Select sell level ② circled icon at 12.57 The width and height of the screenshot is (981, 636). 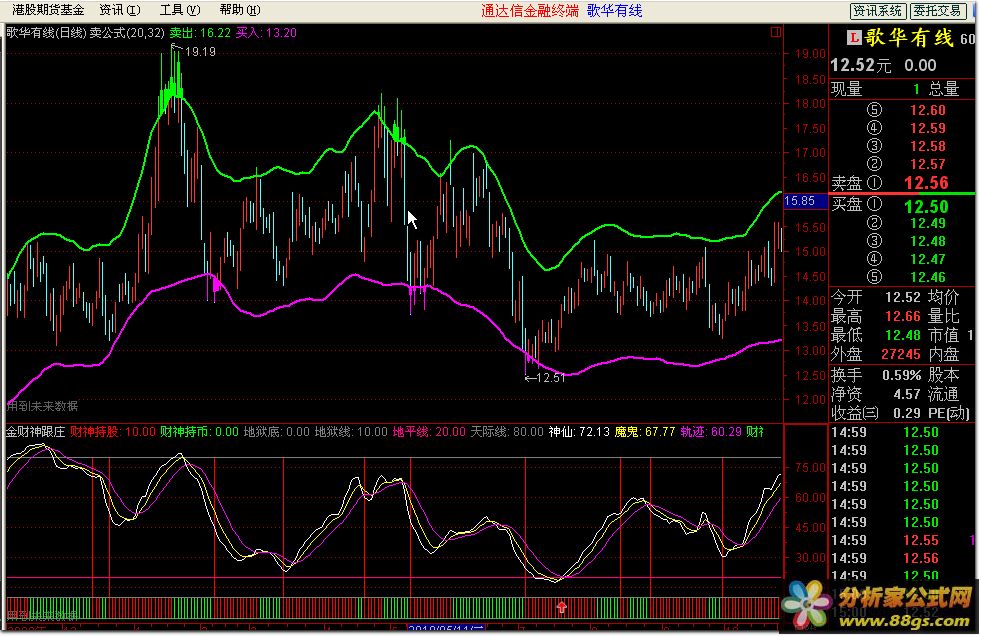coord(874,164)
